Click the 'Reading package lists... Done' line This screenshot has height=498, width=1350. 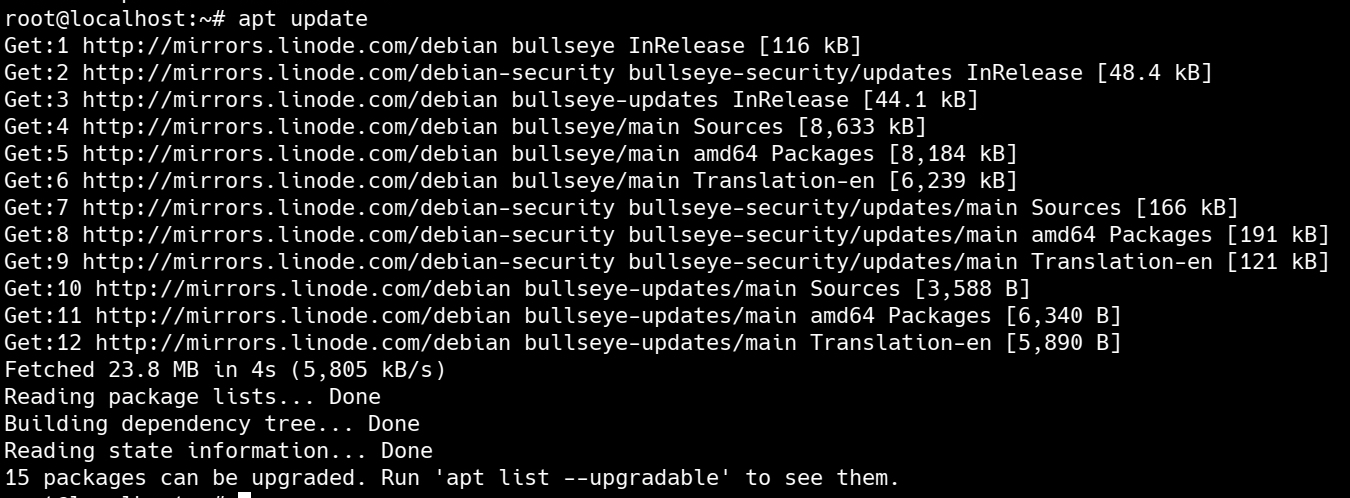pos(192,396)
